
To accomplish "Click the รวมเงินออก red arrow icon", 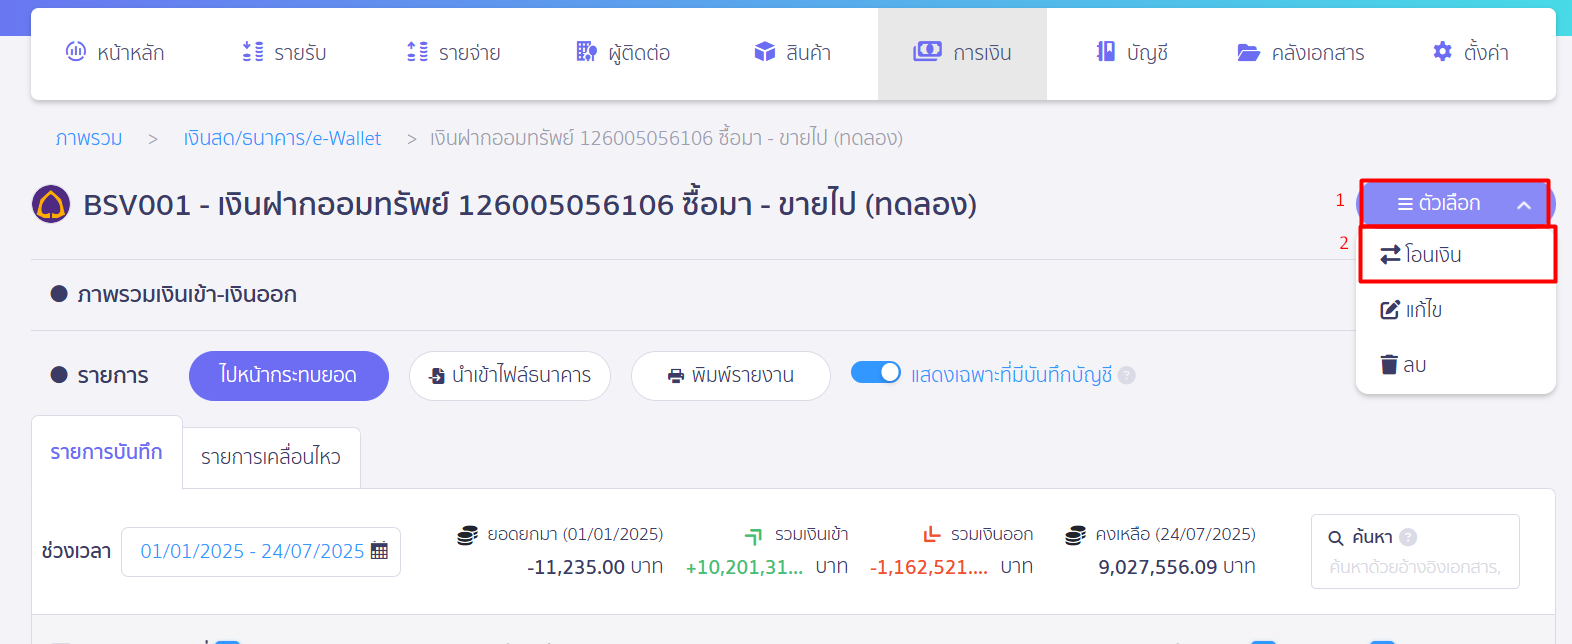I will click(932, 535).
